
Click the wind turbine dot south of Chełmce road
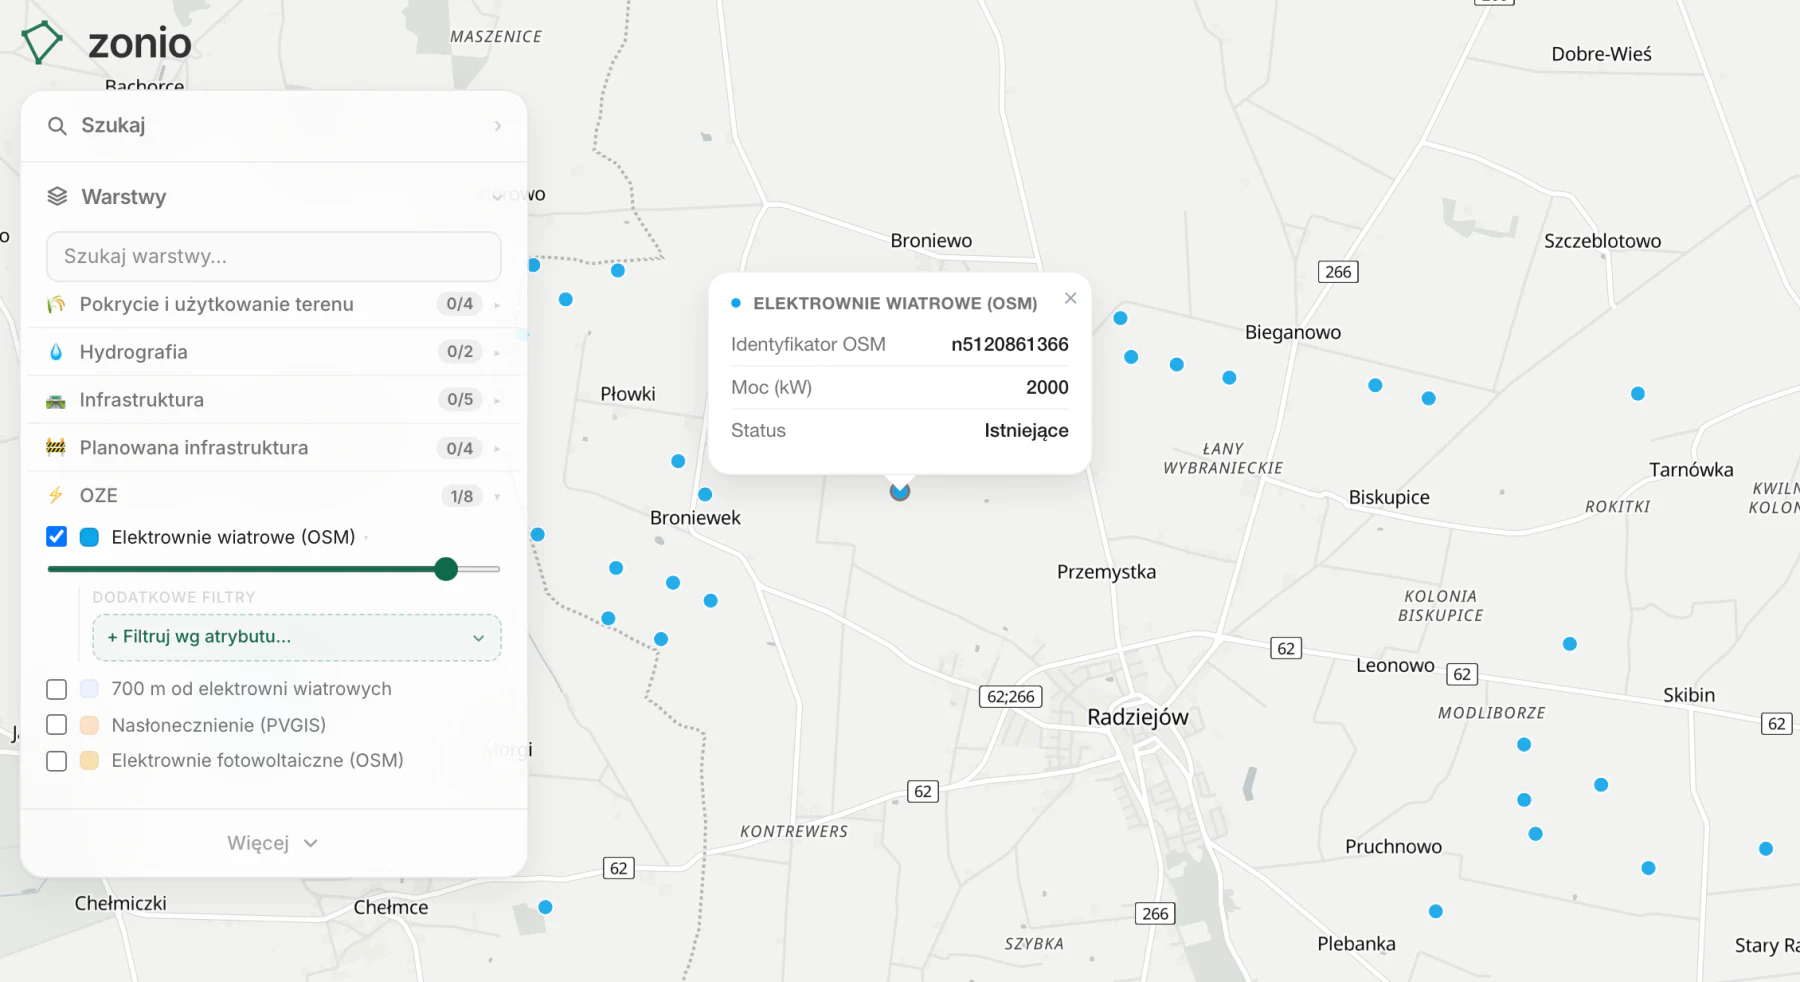(x=545, y=907)
